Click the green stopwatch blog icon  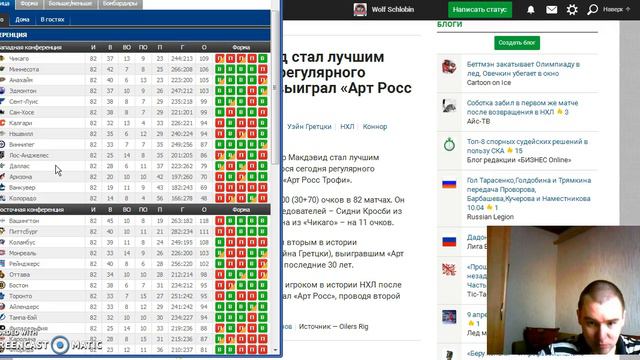tap(449, 144)
